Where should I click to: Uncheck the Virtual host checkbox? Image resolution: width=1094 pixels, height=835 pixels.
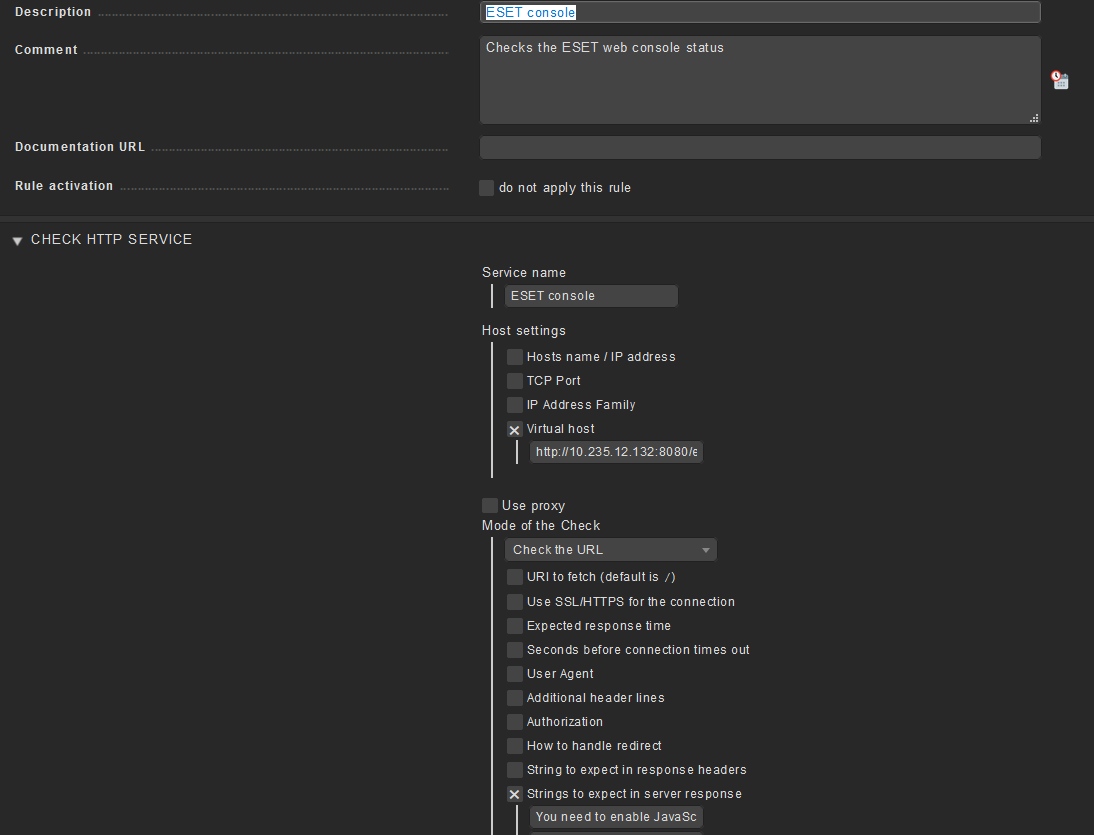coord(515,429)
